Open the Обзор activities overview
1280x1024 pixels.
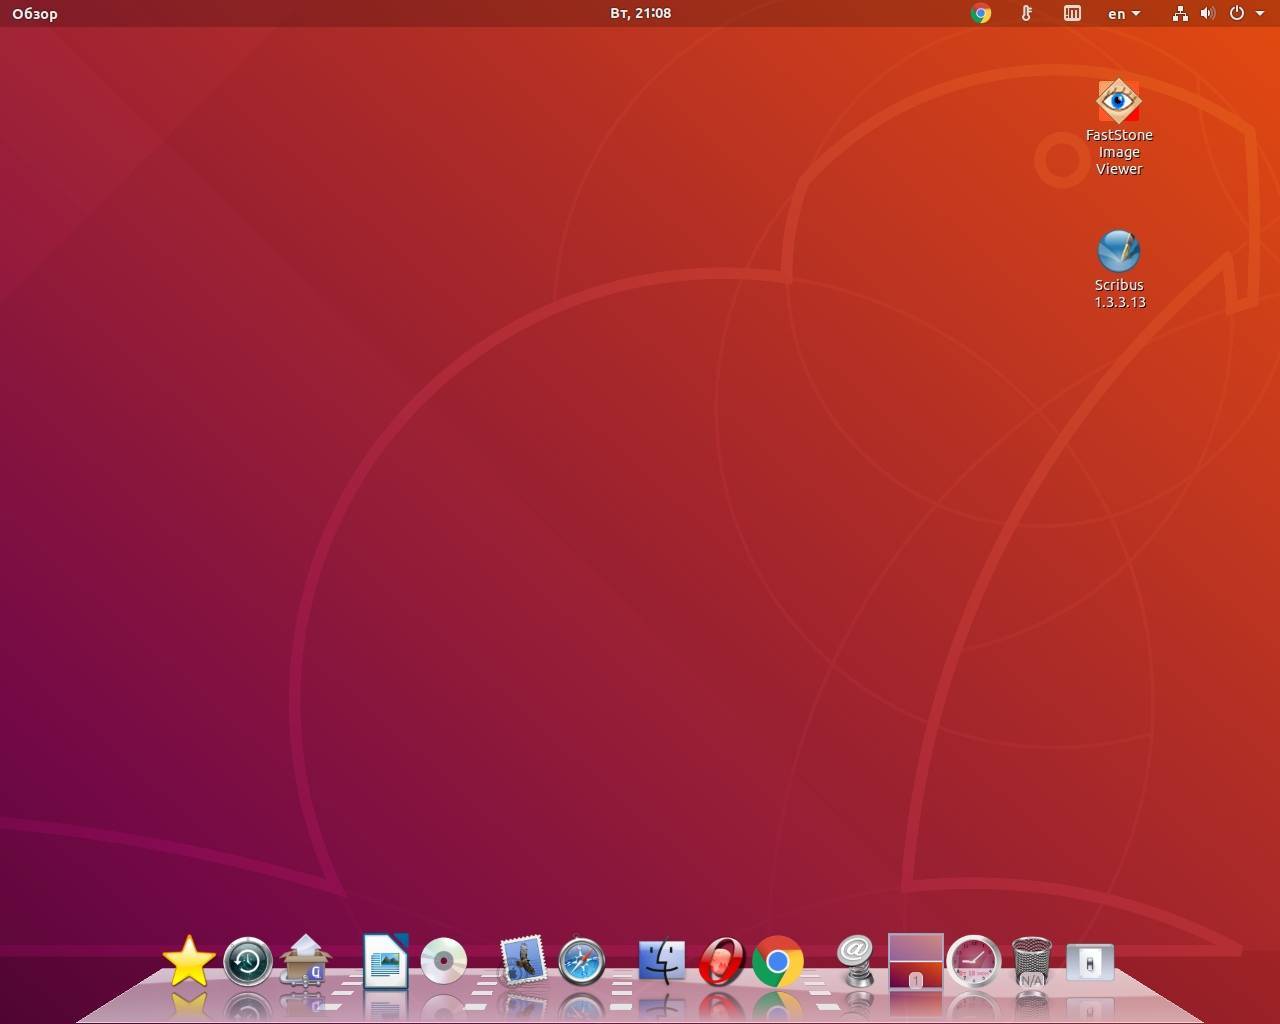tap(35, 14)
